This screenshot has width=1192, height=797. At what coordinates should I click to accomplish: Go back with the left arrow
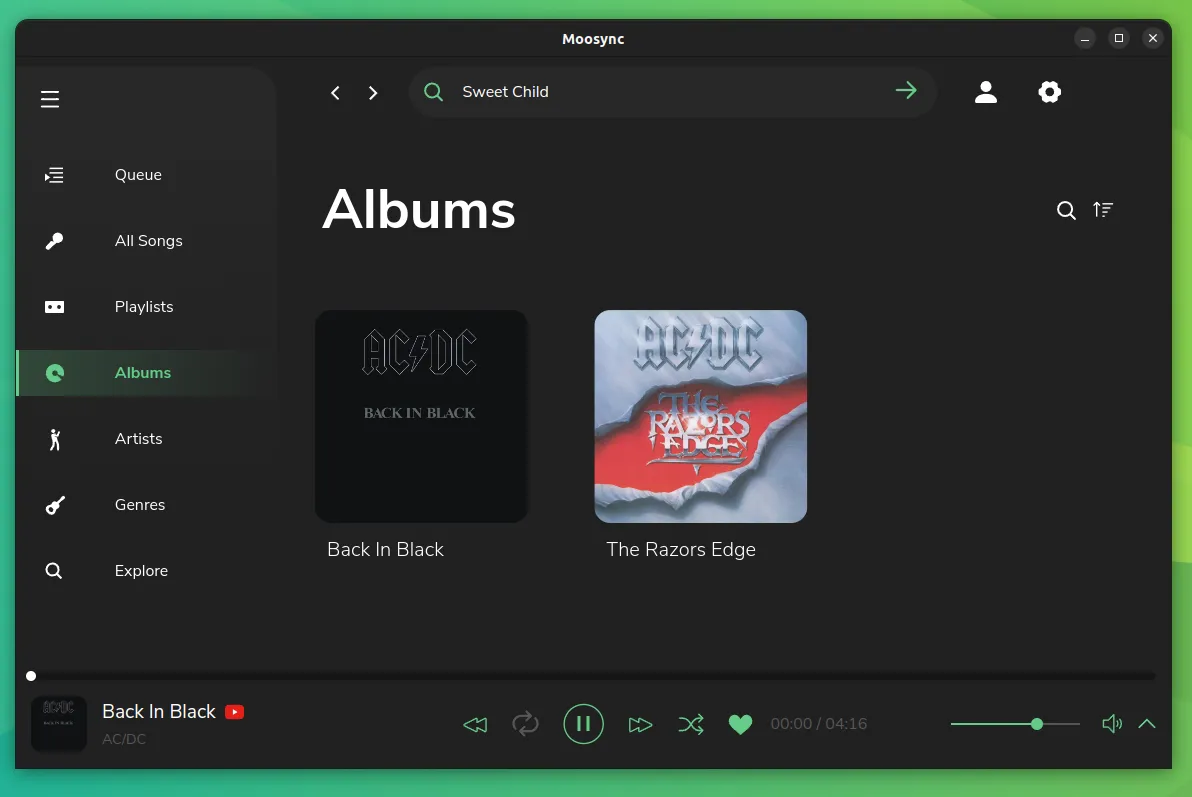click(x=335, y=93)
